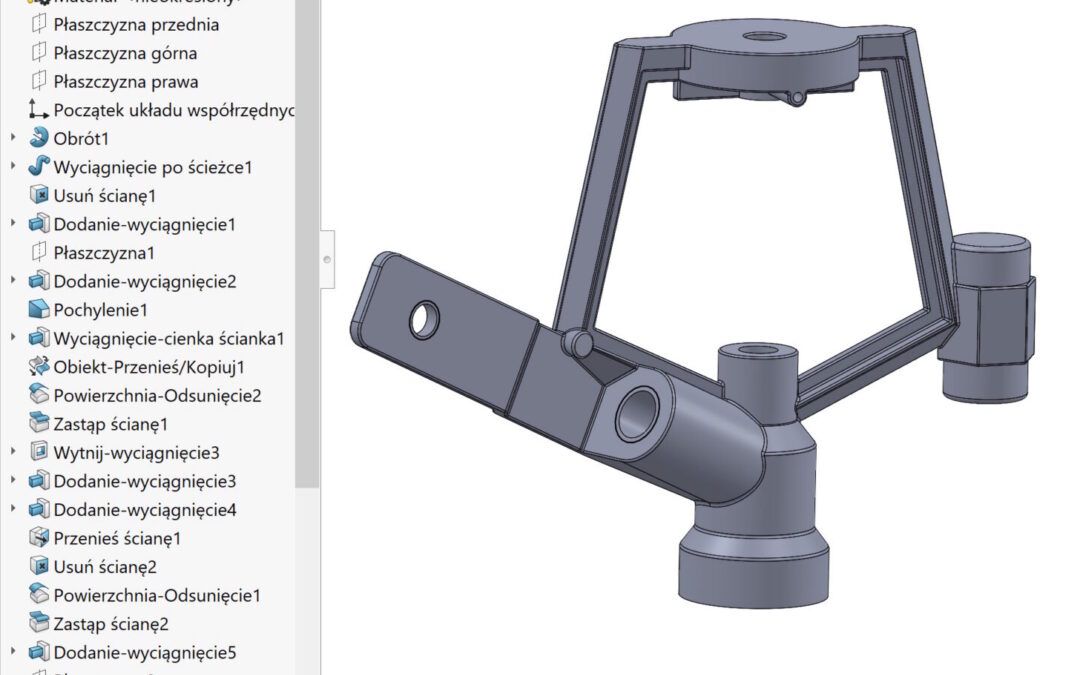This screenshot has width=1080, height=675.
Task: Click the Wyciągnięcie po ścieżce1 sweep icon
Action: (39, 167)
